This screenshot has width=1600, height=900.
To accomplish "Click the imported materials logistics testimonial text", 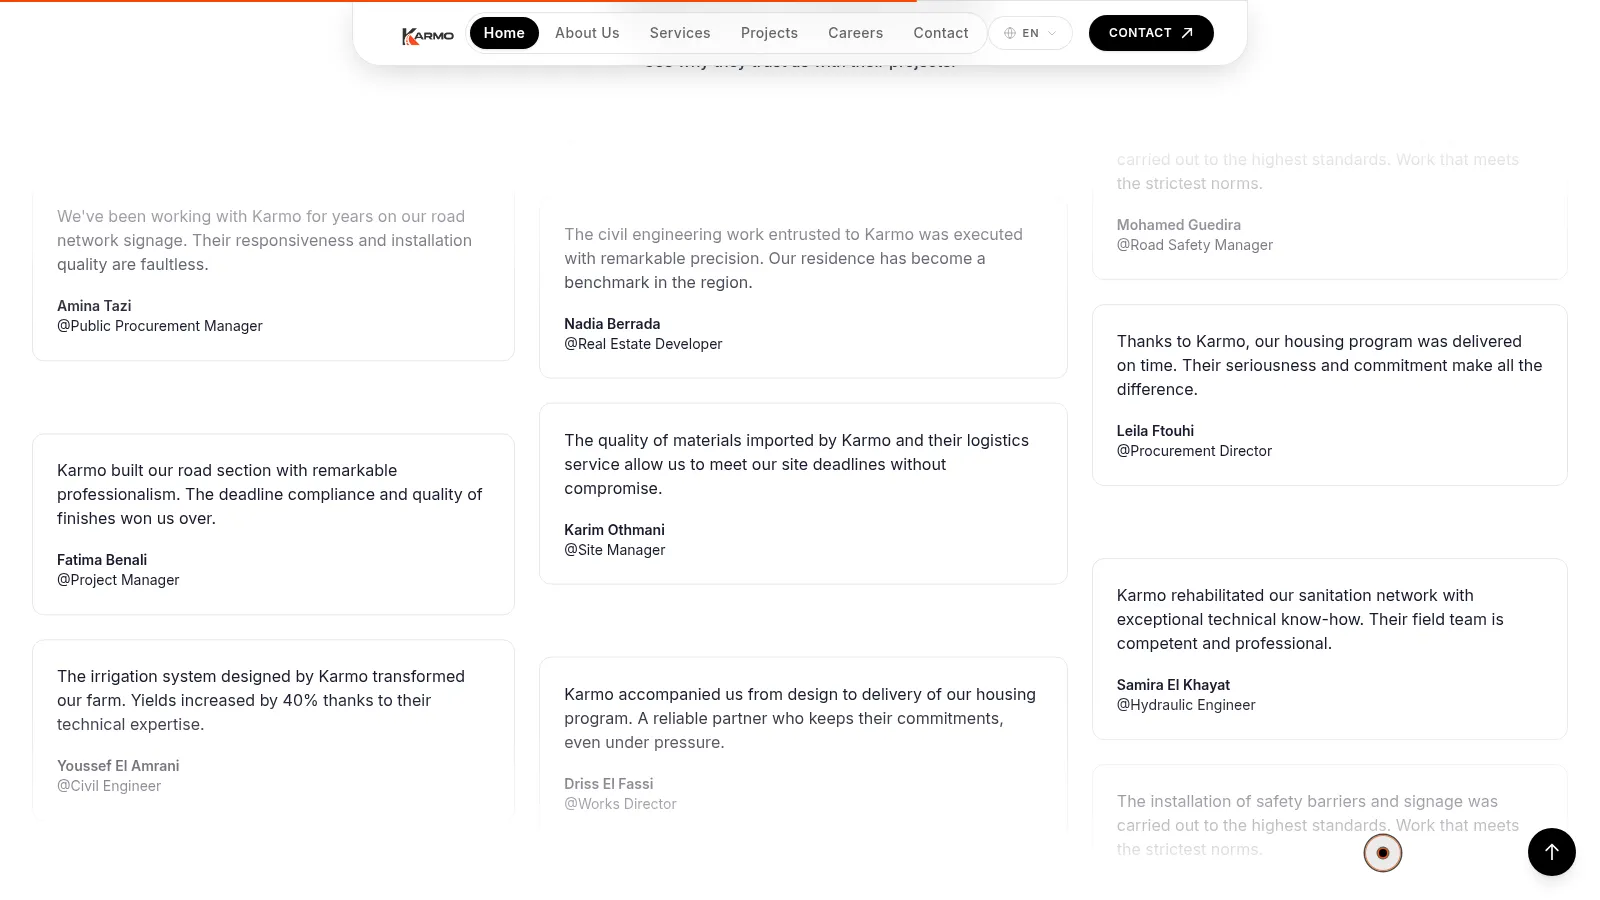I will 797,464.
